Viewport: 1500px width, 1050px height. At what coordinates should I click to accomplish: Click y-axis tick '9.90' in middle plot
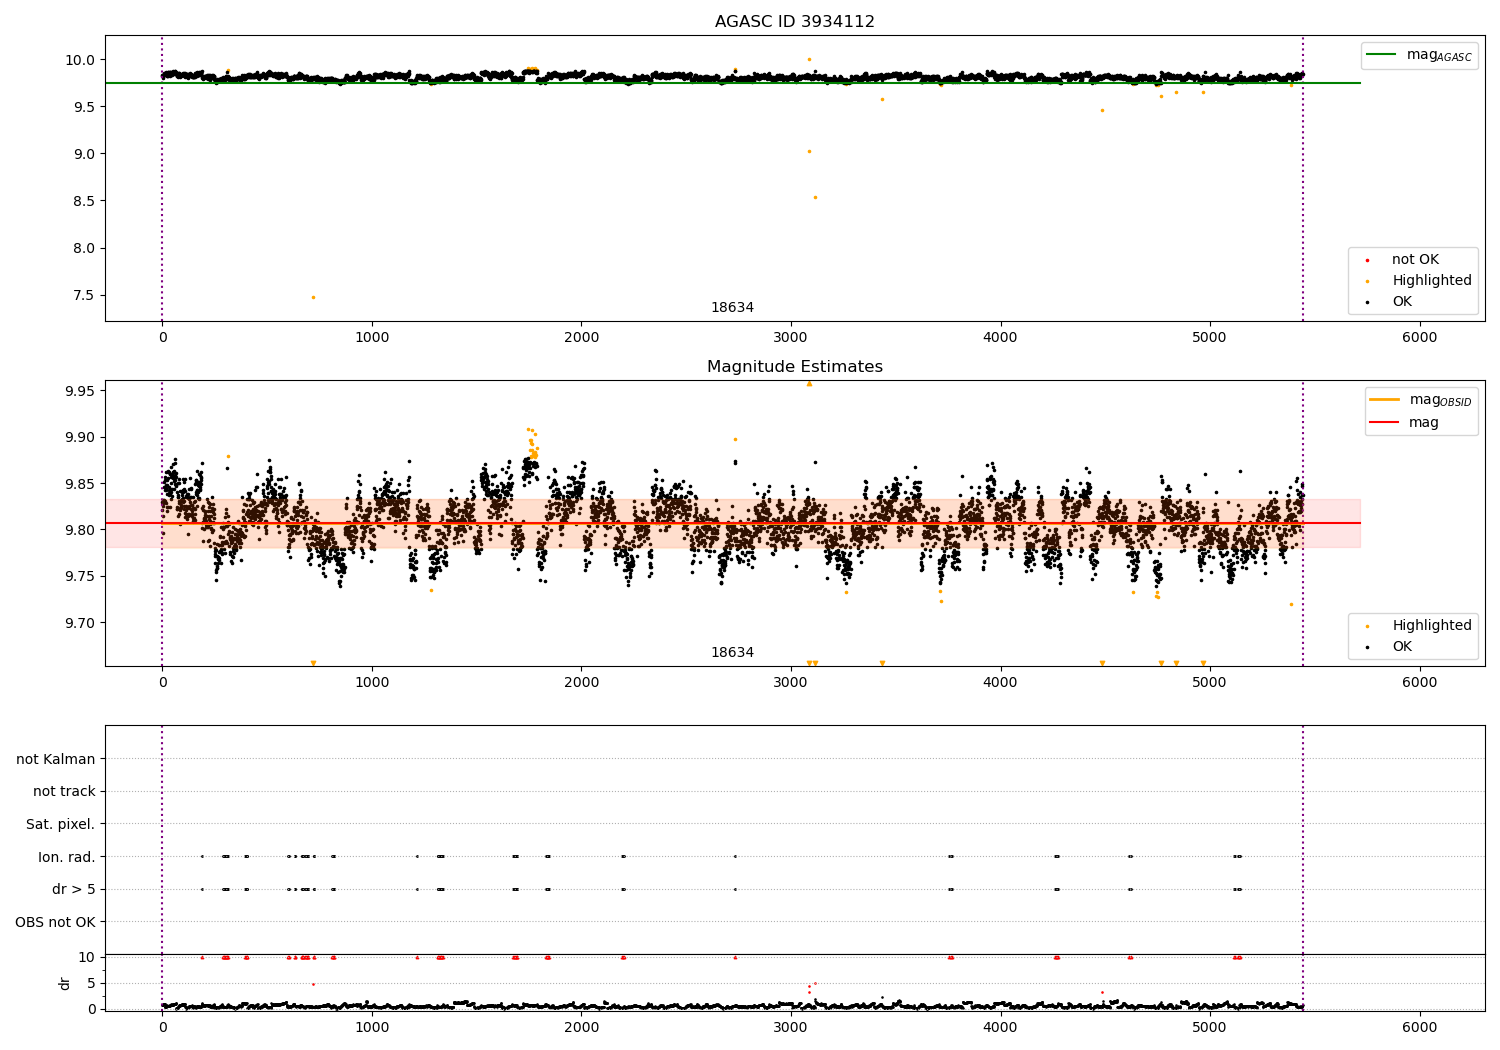(x=80, y=437)
